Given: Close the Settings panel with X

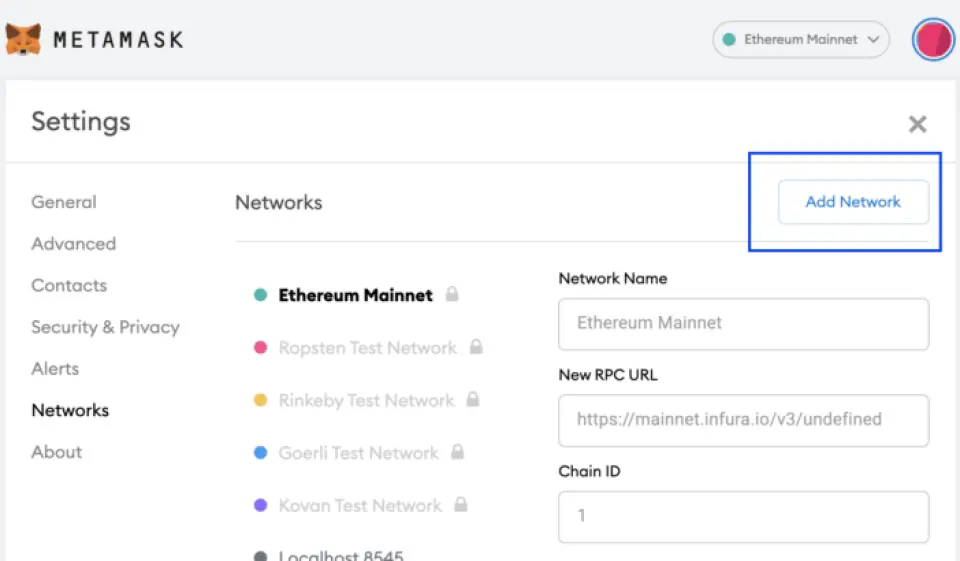Looking at the screenshot, I should (x=917, y=124).
